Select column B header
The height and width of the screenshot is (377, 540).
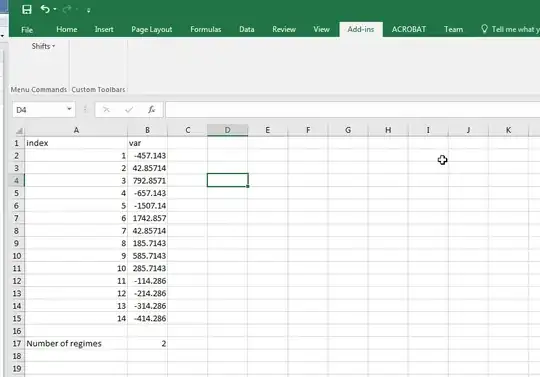point(147,130)
